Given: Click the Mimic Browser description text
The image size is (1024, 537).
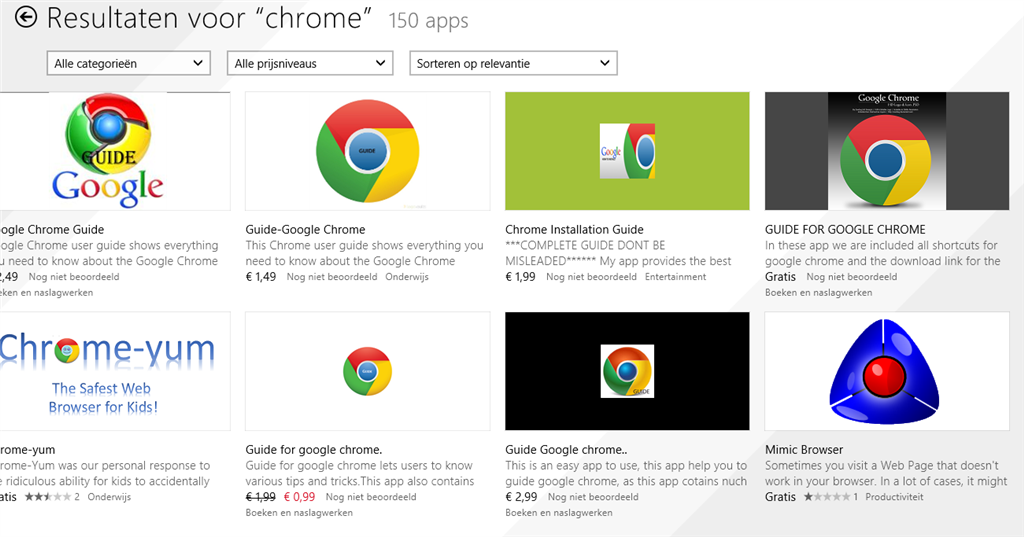Looking at the screenshot, I should pyautogui.click(x=886, y=473).
